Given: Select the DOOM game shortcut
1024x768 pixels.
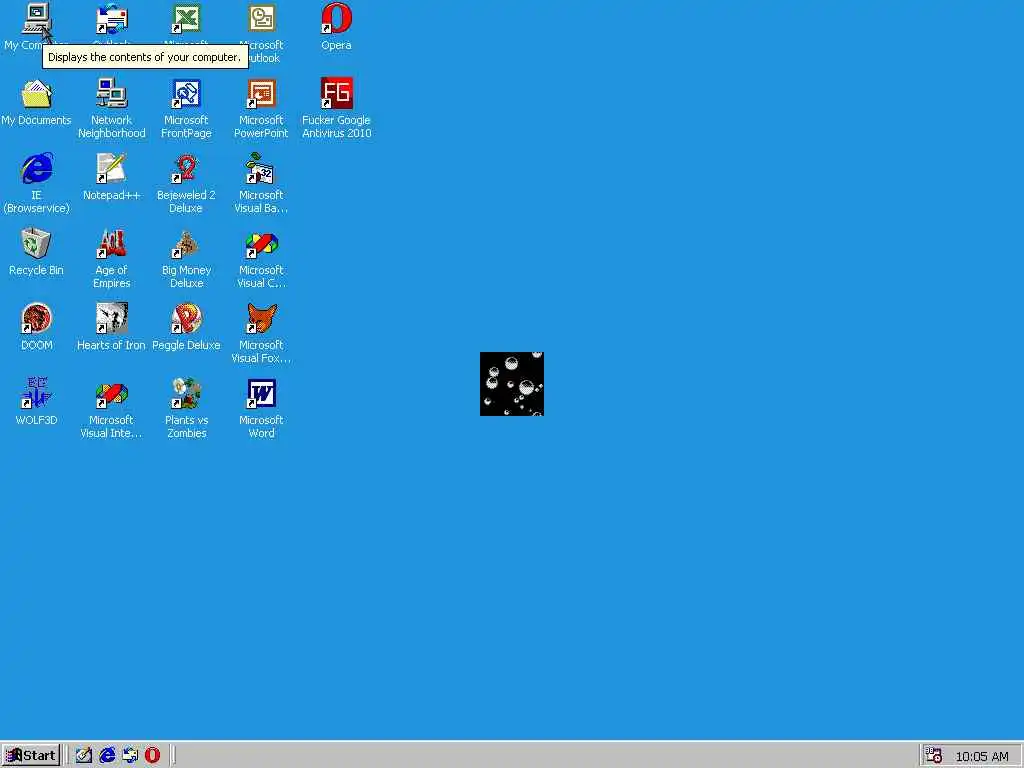Looking at the screenshot, I should tap(37, 319).
